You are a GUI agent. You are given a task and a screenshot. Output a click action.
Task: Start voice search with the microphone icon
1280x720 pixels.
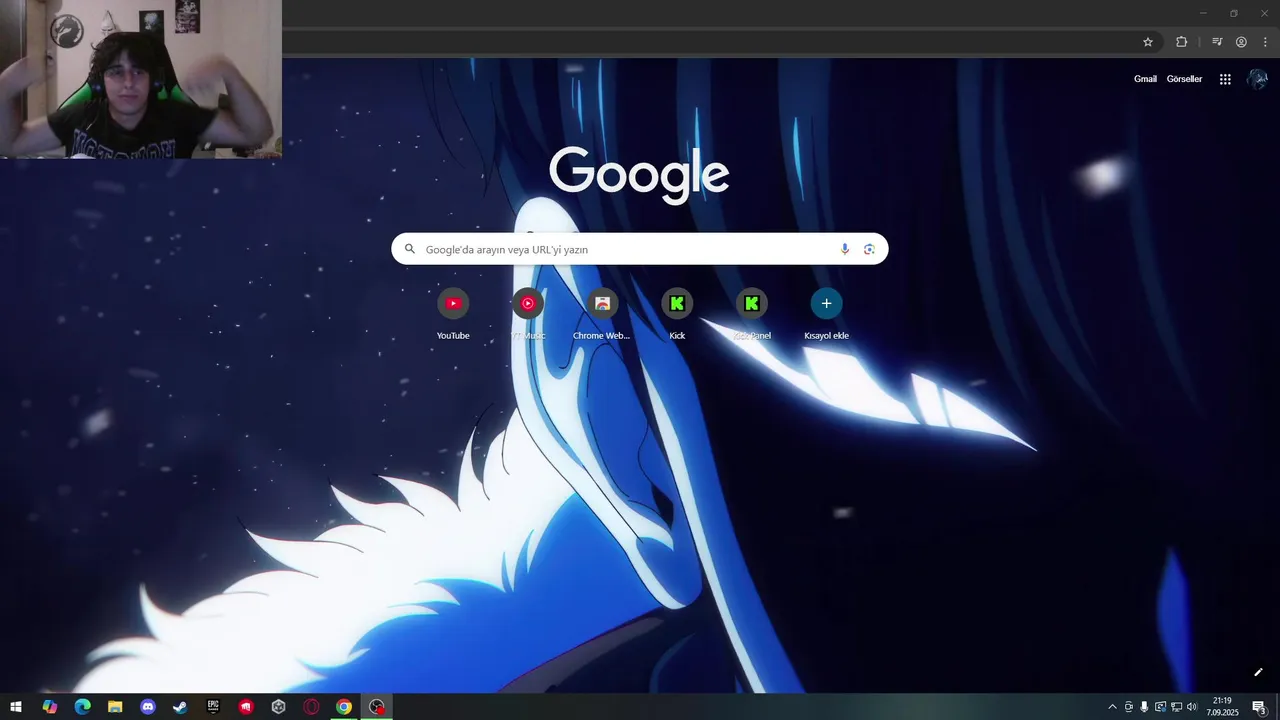point(845,249)
